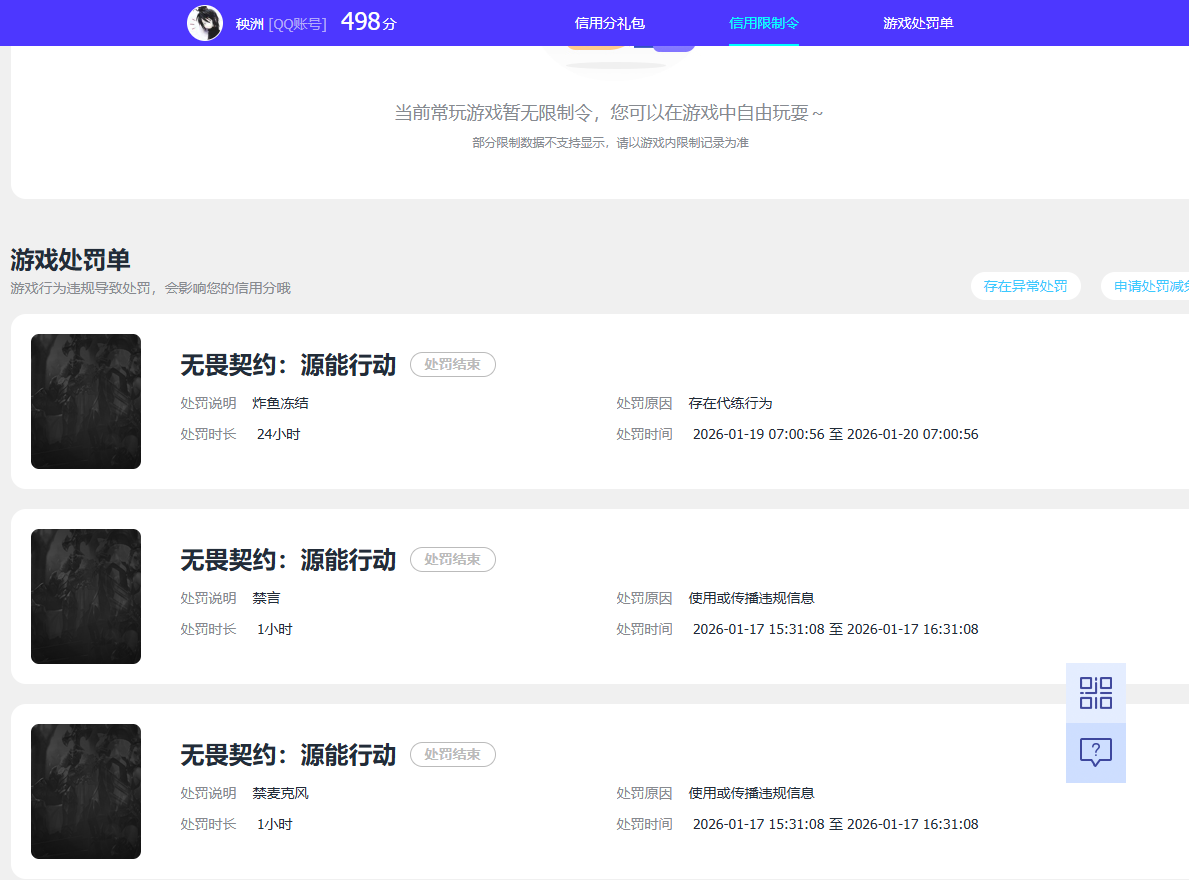Click the username 秧洲 [QQ账号]
This screenshot has width=1189, height=880.
click(x=281, y=24)
